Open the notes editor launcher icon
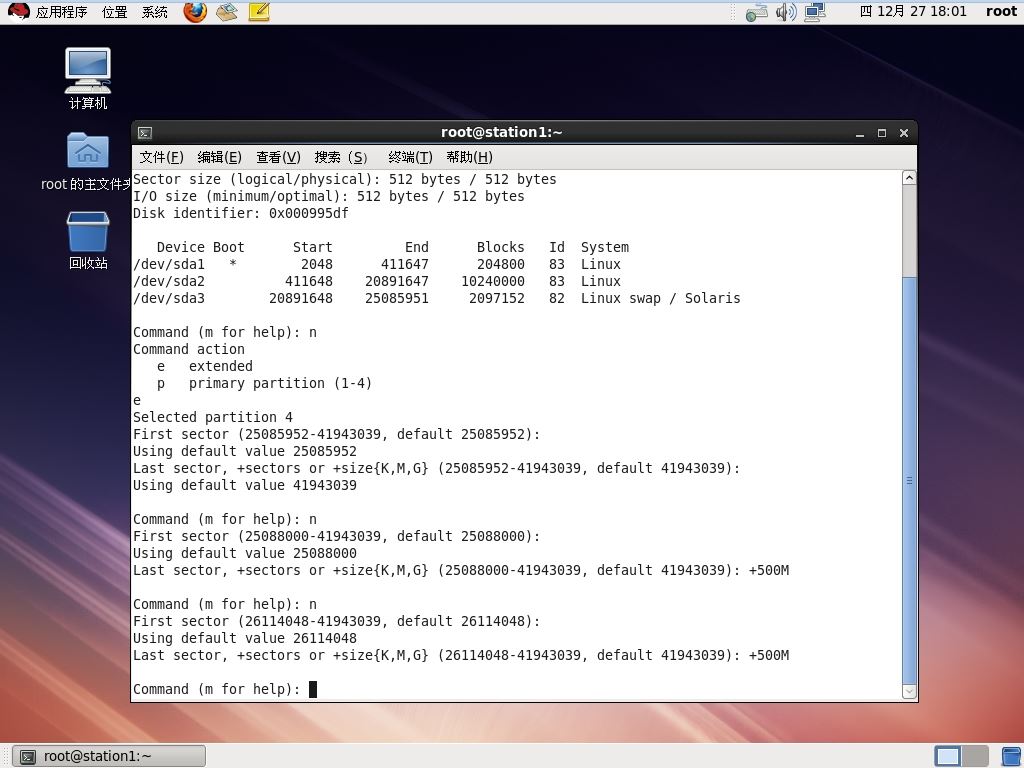The image size is (1024, 768). [x=259, y=12]
